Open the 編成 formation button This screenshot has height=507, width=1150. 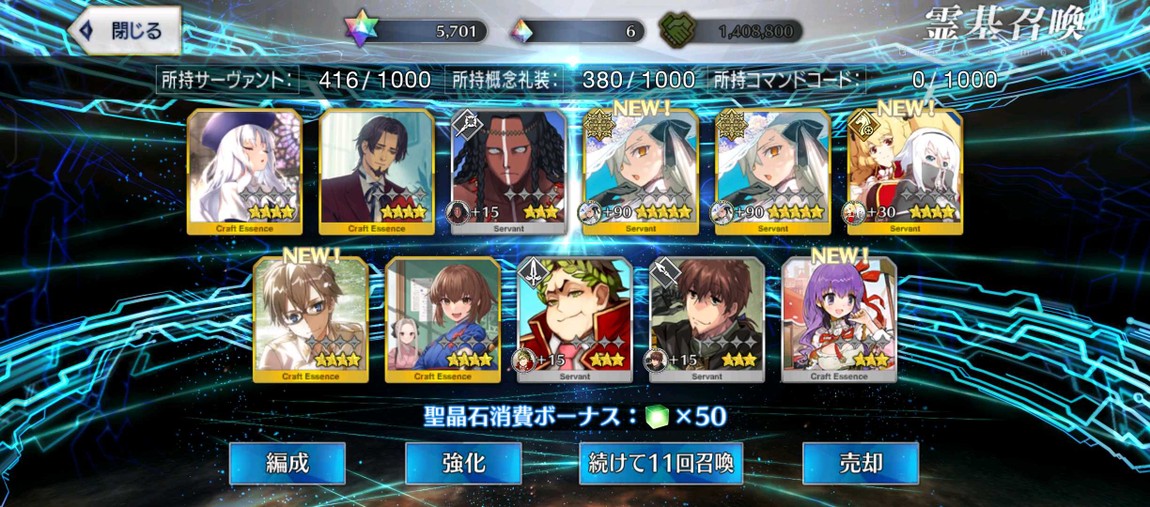pos(287,463)
